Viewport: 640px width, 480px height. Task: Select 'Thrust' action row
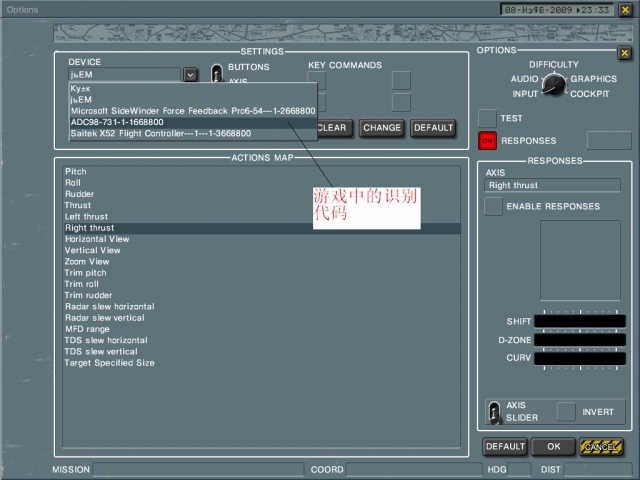coord(262,205)
